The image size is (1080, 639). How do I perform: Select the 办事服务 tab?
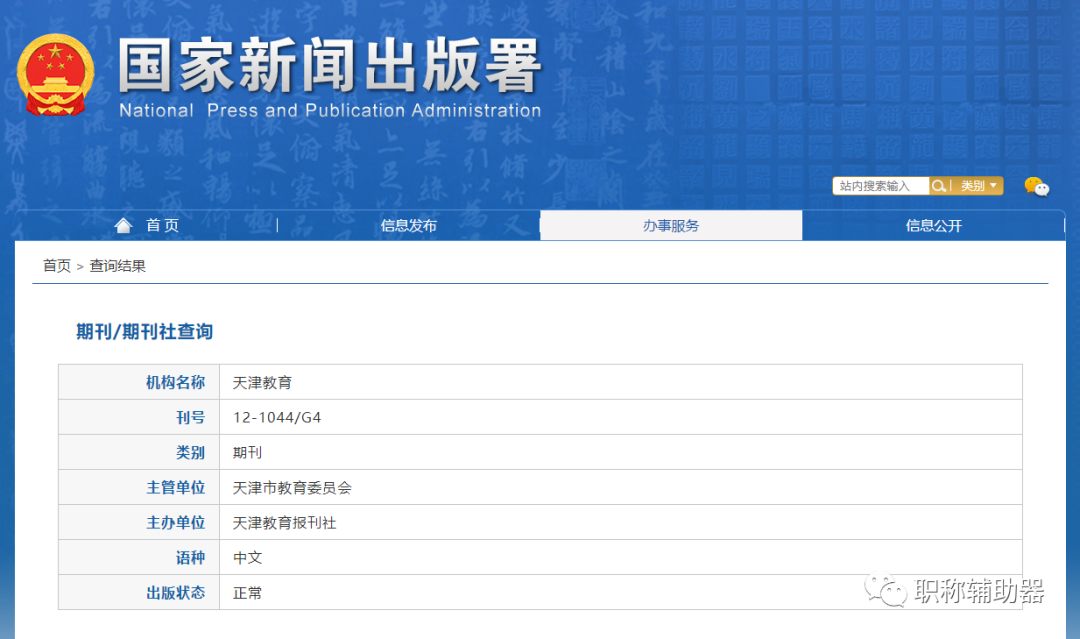click(x=670, y=225)
